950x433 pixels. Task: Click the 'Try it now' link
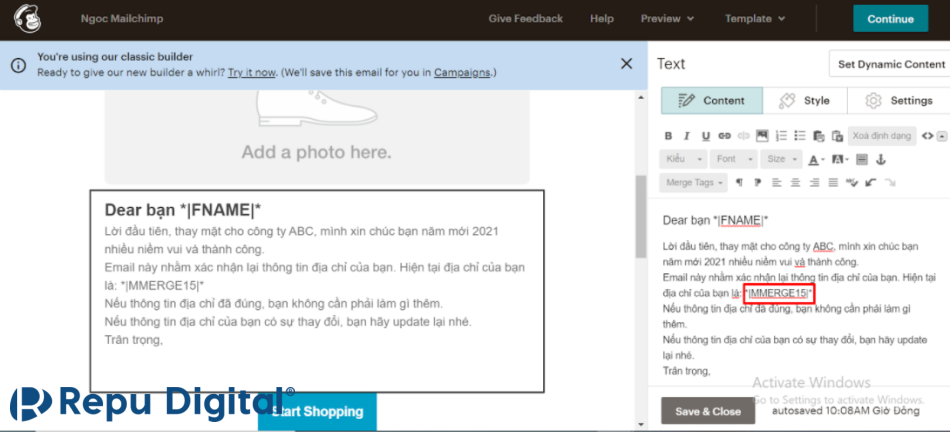click(x=251, y=72)
